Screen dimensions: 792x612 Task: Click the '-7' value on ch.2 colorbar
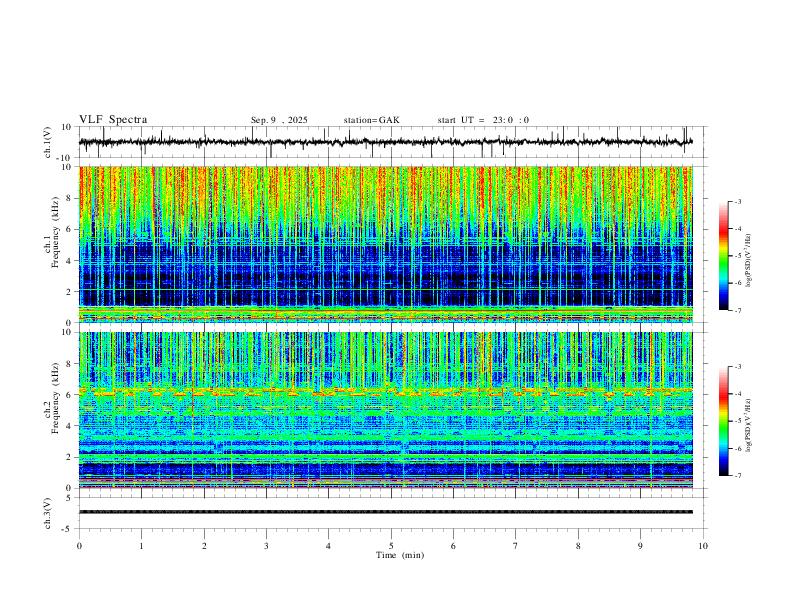[737, 475]
